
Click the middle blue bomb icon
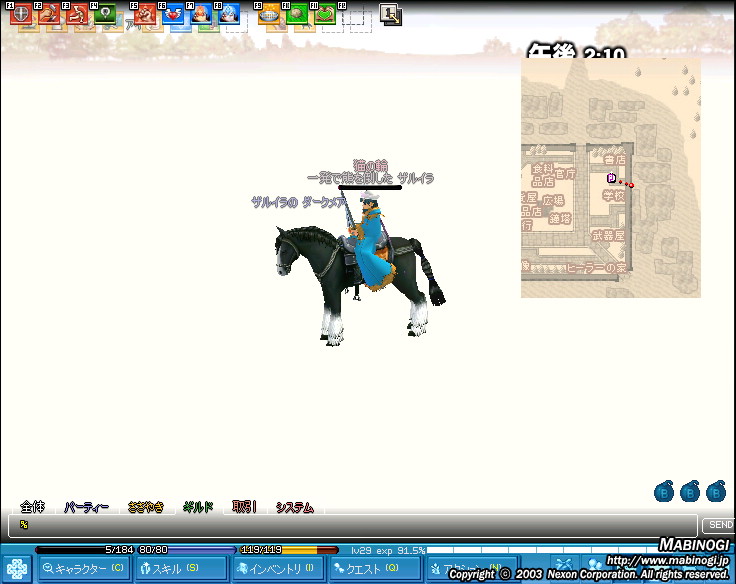pyautogui.click(x=690, y=492)
